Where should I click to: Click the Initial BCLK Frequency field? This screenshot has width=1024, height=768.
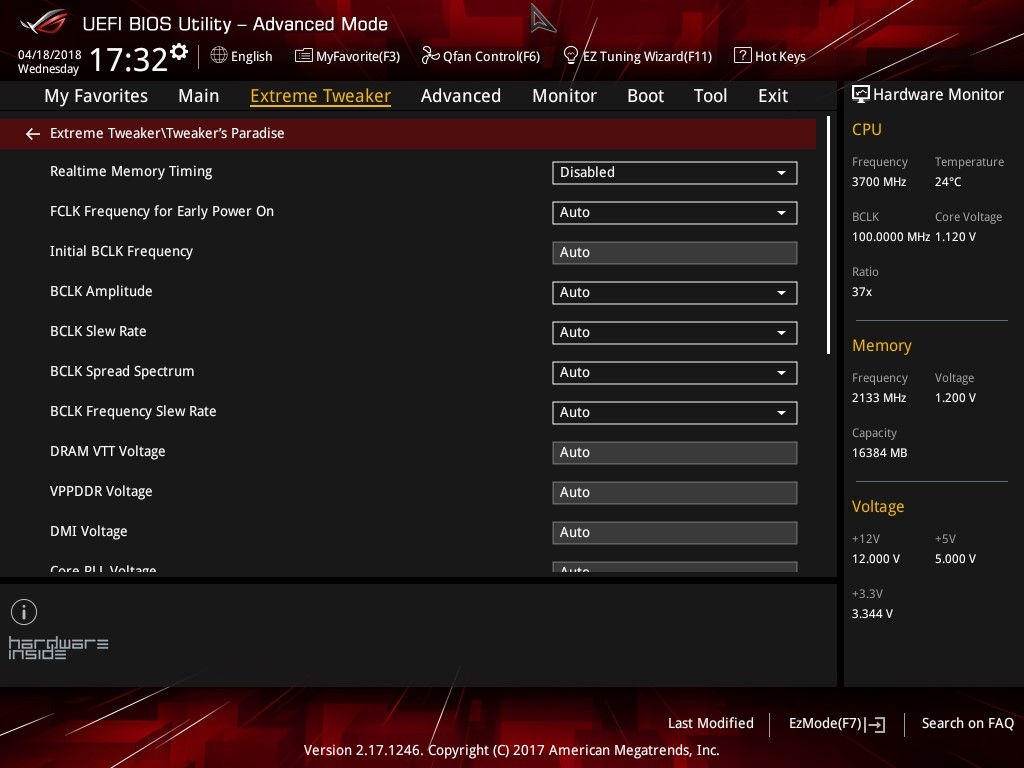[675, 253]
